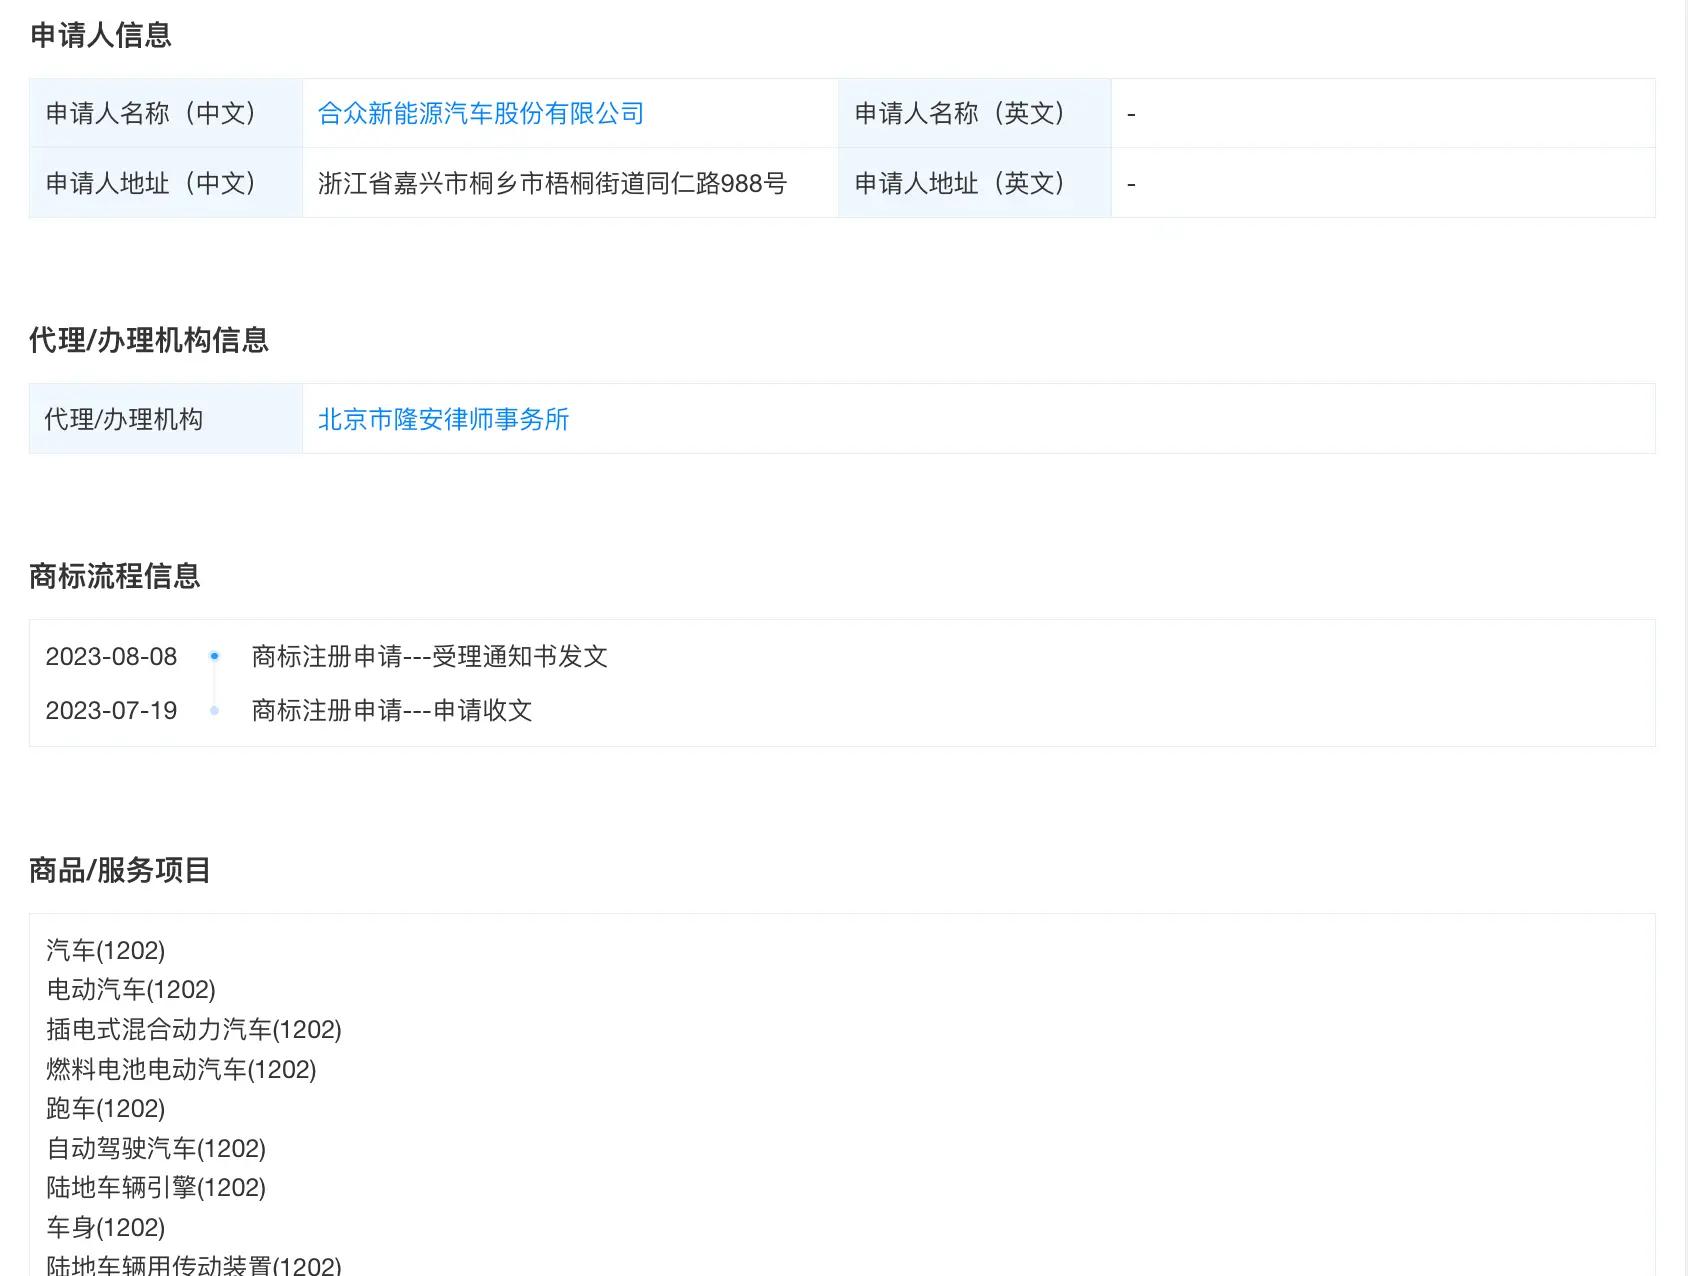Viewport: 1688px width, 1276px height.
Task: Select date text 2023-08-08
Action: click(x=111, y=656)
